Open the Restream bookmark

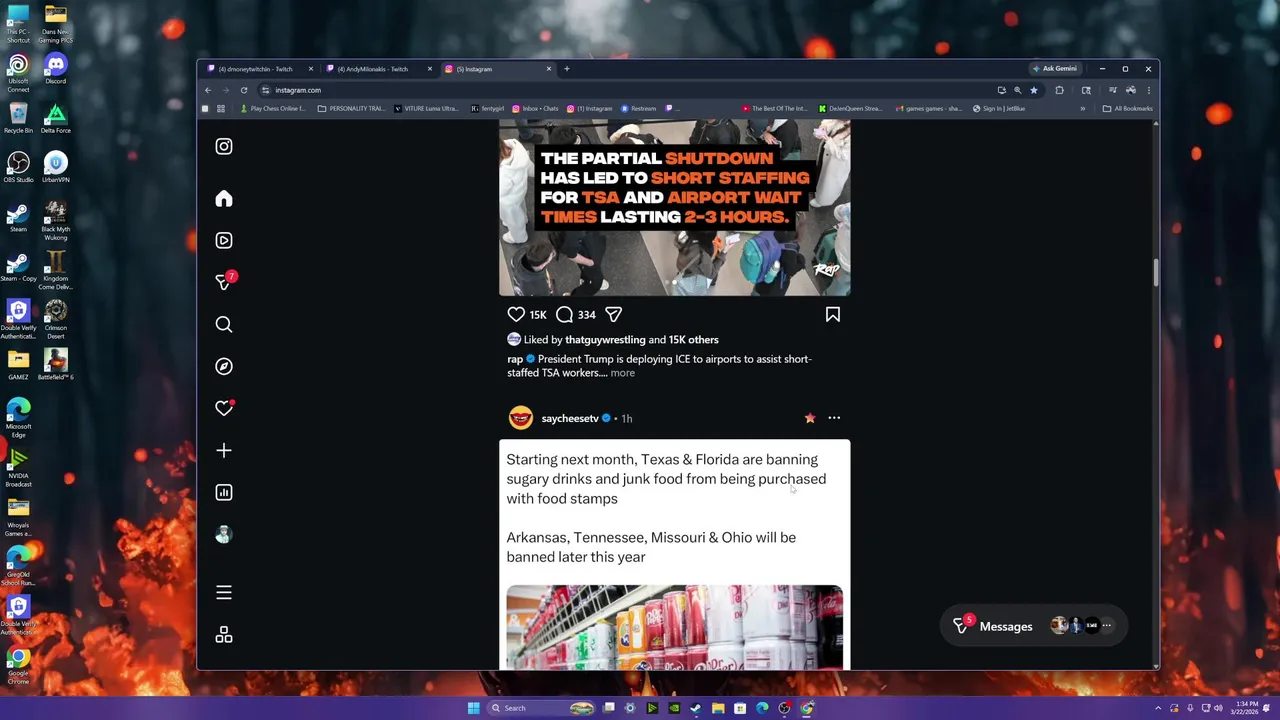click(x=638, y=109)
